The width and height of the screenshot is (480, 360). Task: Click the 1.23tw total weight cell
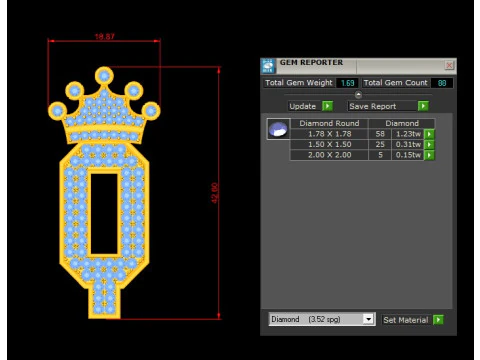coord(408,134)
